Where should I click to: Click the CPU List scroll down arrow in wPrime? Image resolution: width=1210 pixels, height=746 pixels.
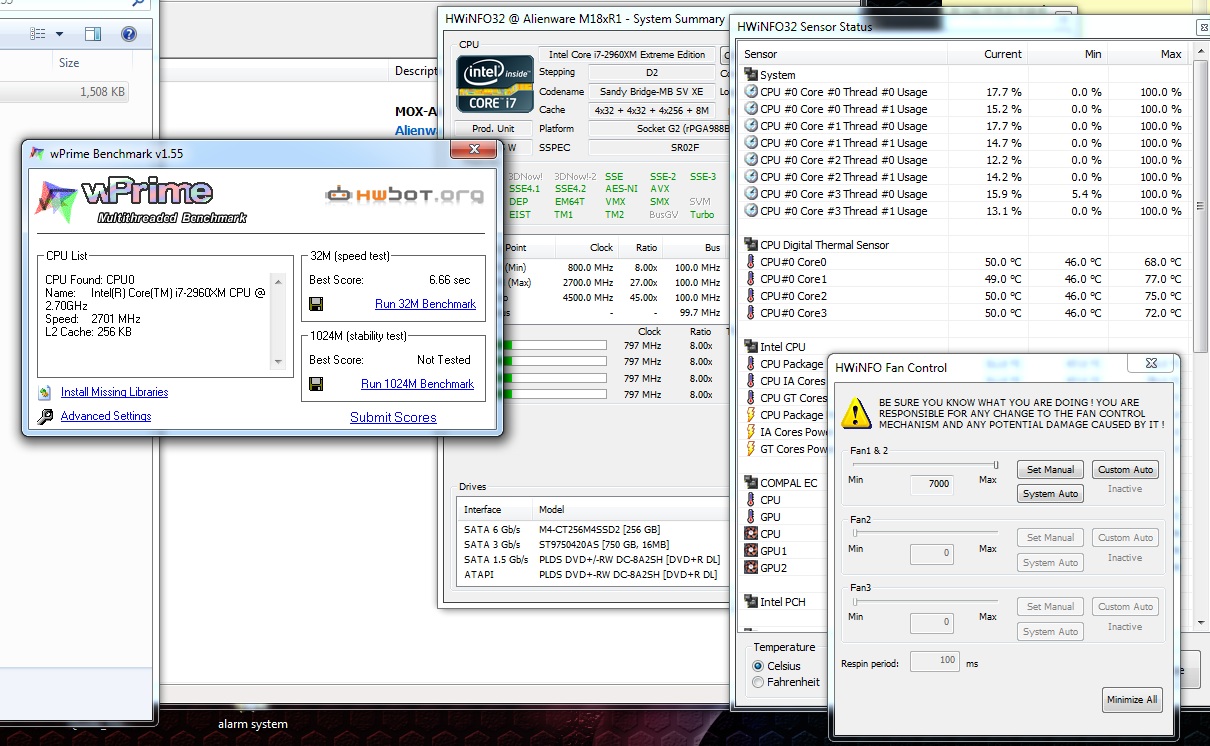point(279,361)
